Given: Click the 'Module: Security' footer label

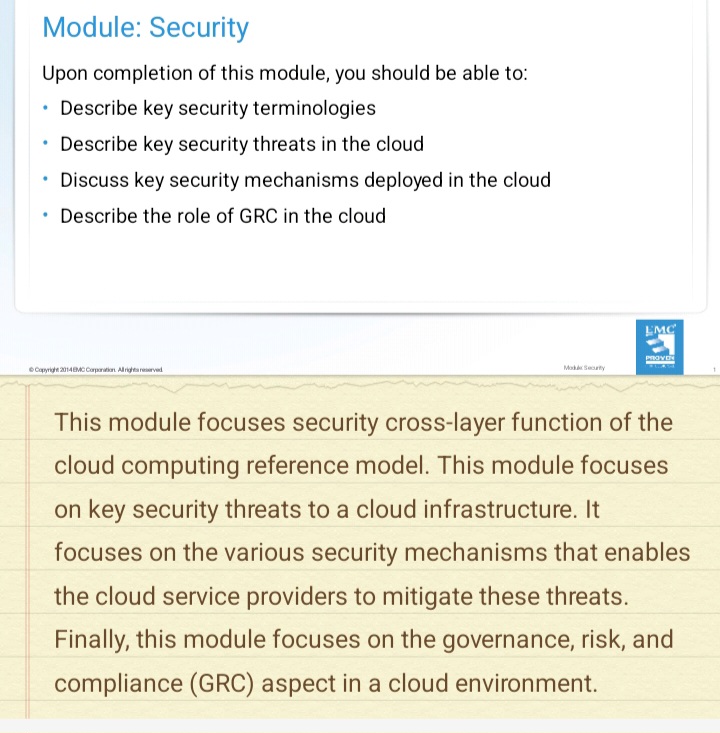Looking at the screenshot, I should coord(584,368).
